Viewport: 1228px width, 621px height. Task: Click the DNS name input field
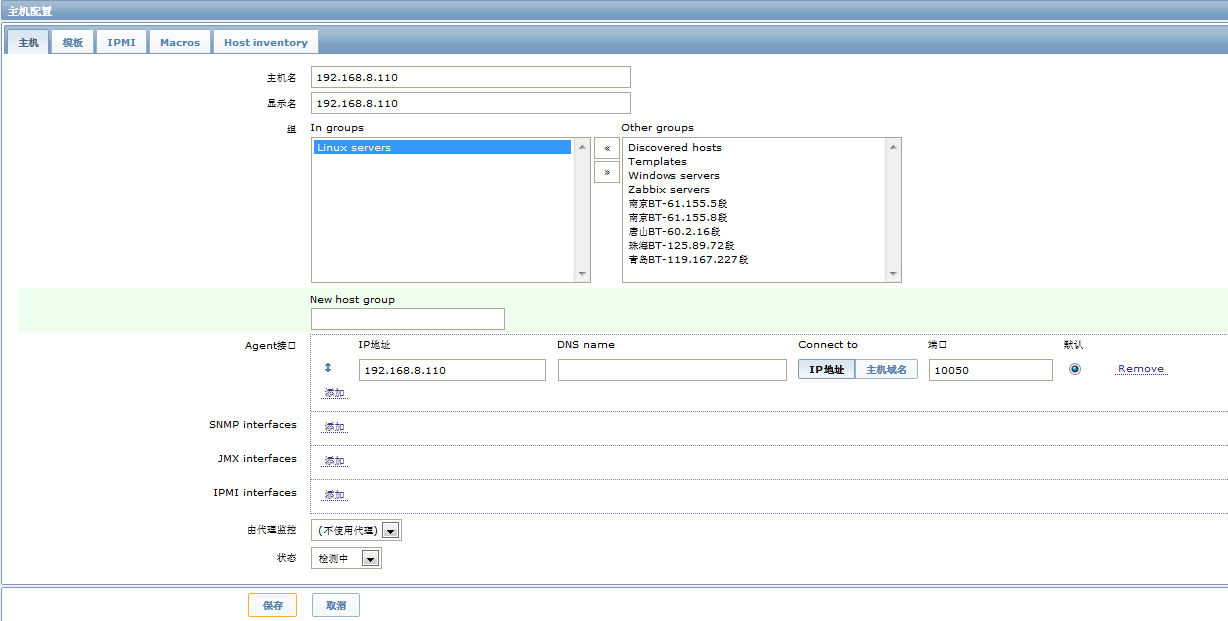pyautogui.click(x=672, y=370)
